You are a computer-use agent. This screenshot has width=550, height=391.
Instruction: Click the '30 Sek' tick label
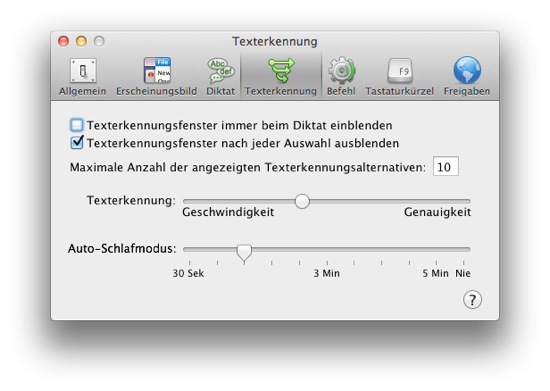coord(188,273)
